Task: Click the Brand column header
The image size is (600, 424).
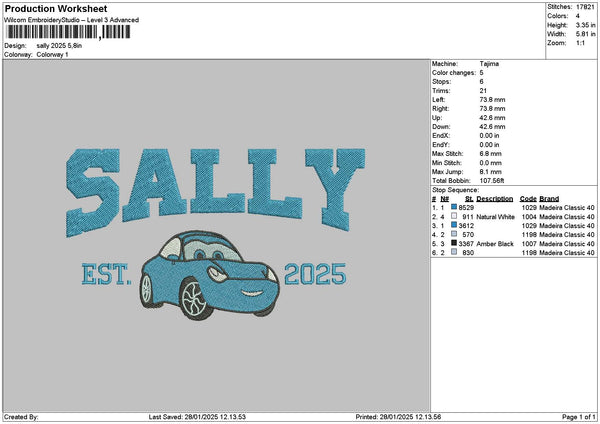Action: (551, 198)
